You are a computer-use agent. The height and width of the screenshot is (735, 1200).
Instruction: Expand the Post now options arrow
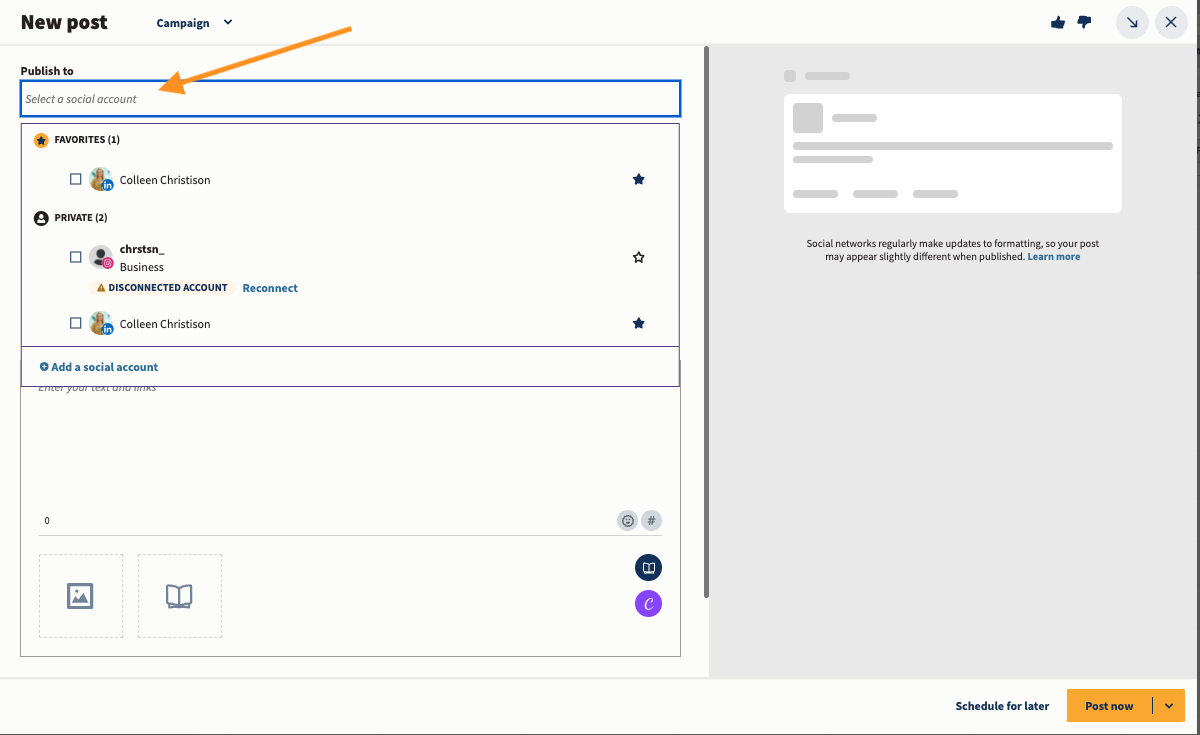point(1168,706)
